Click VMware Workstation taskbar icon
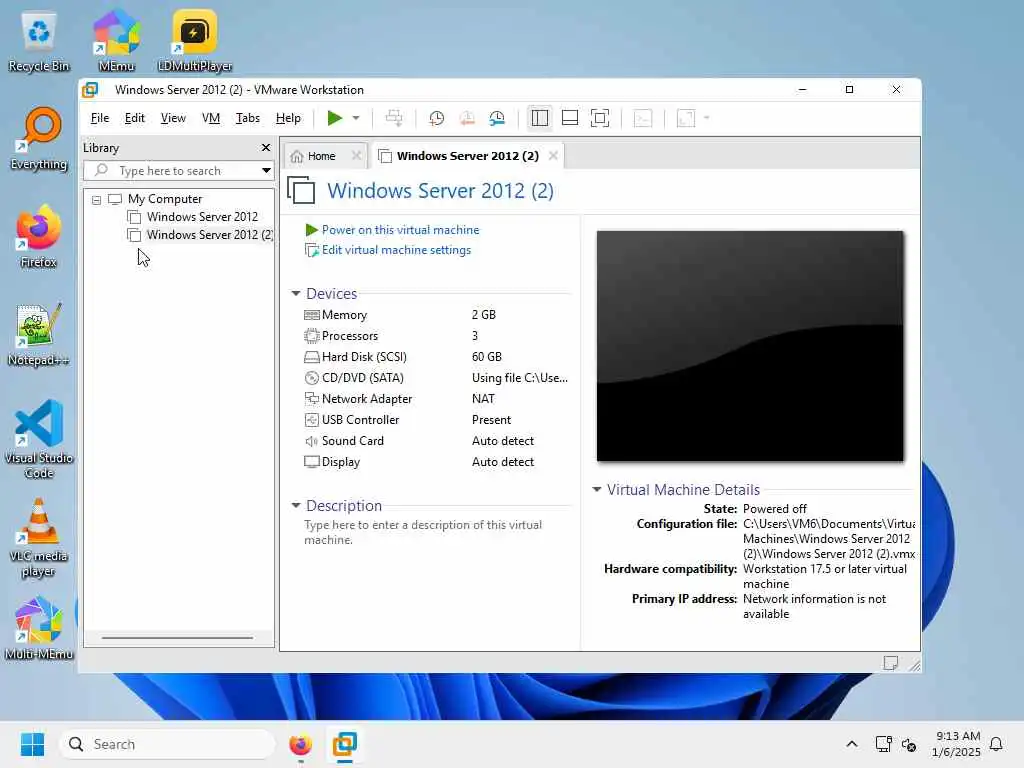The height and width of the screenshot is (768, 1024). [x=344, y=744]
